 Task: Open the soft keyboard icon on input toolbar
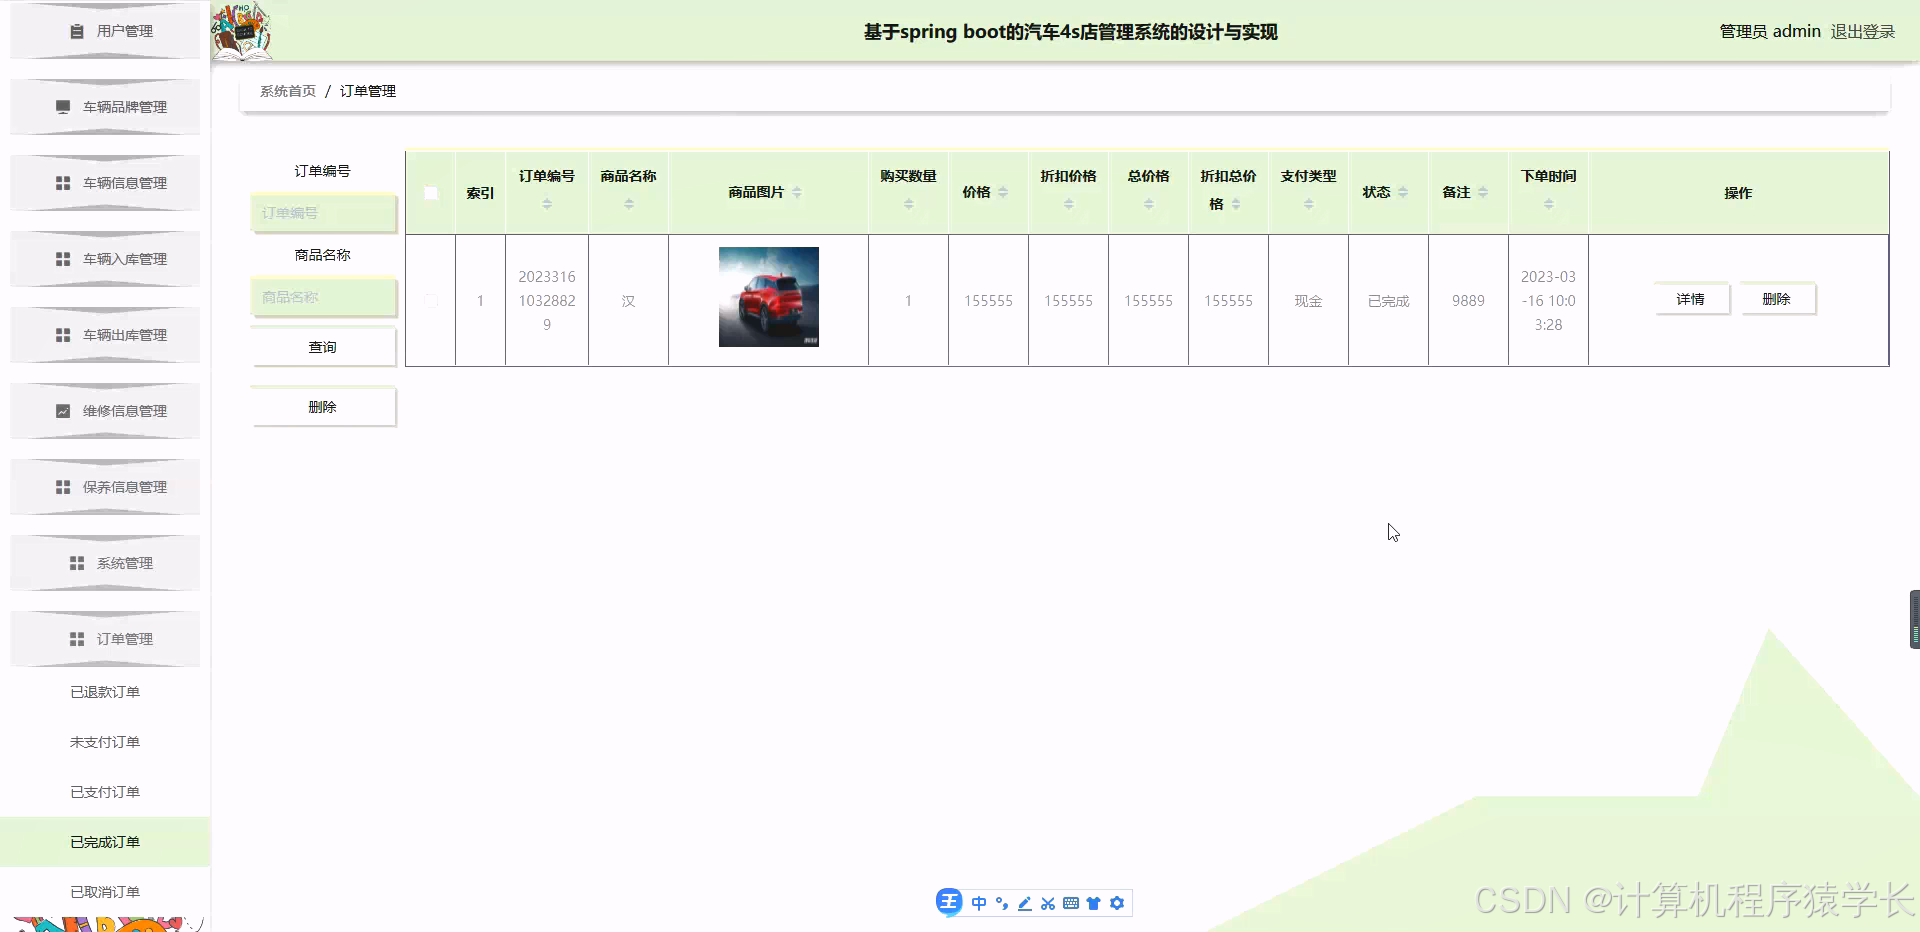coord(1071,902)
